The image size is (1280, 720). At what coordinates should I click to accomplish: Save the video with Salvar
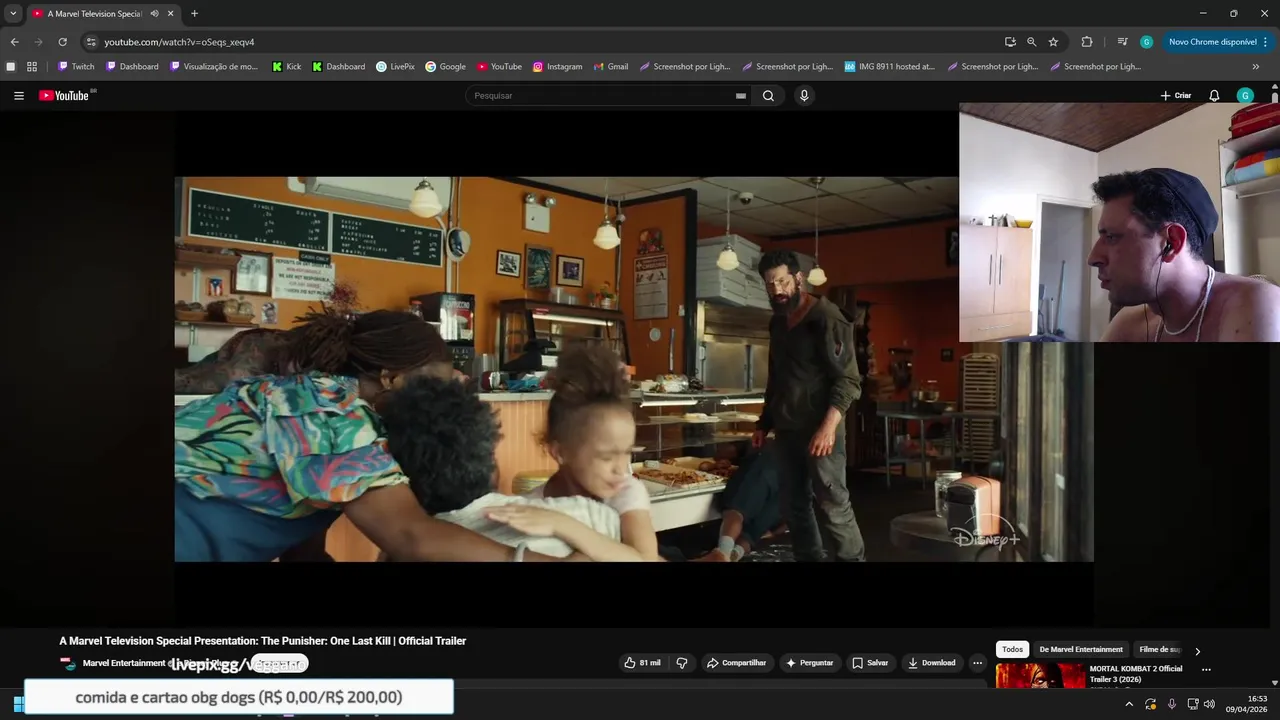(x=870, y=663)
